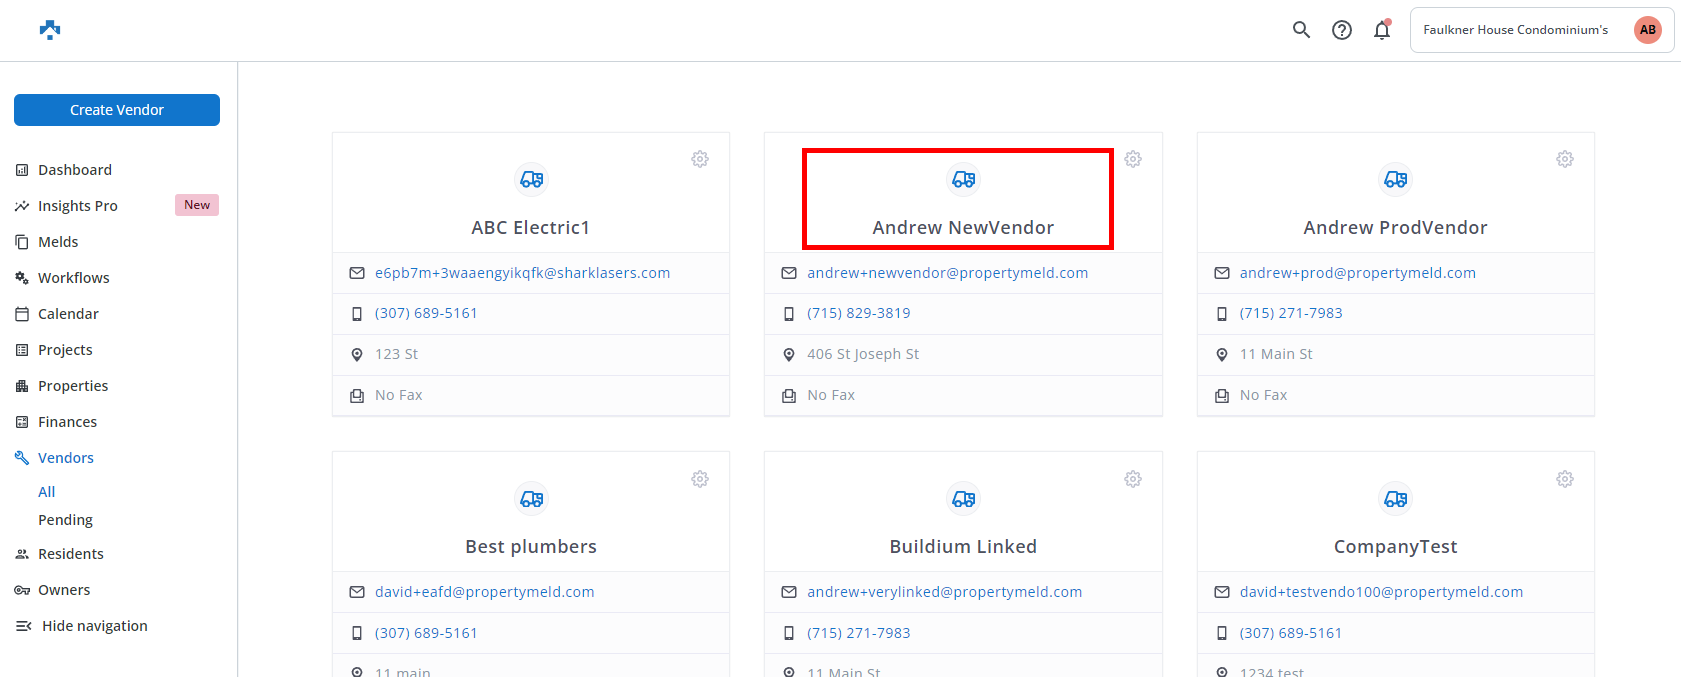Open the Workflows section

click(74, 278)
